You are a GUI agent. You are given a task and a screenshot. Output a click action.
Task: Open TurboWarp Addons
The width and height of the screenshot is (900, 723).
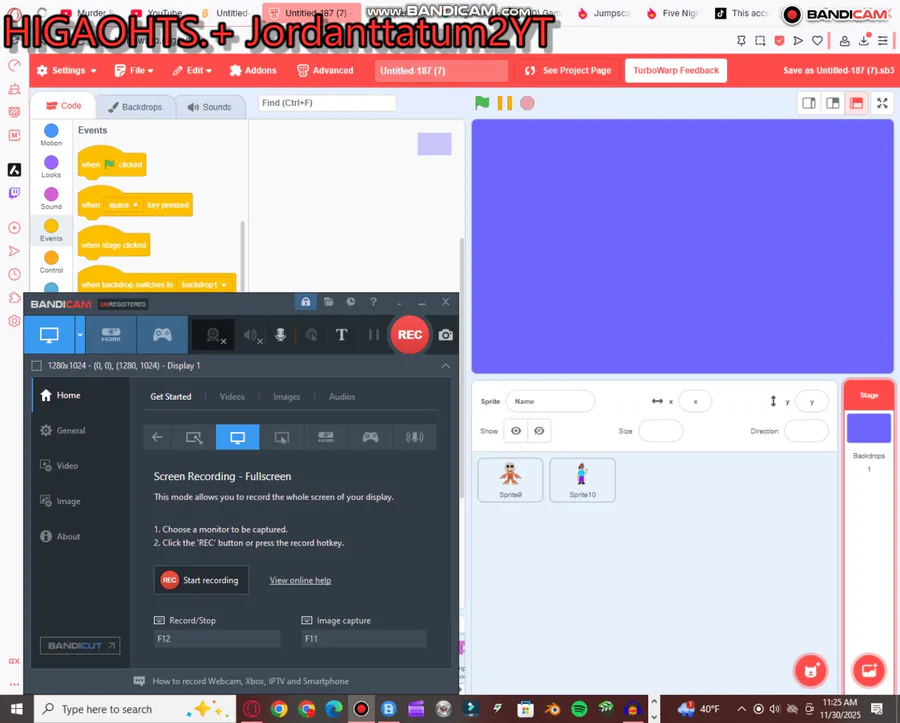coord(253,71)
